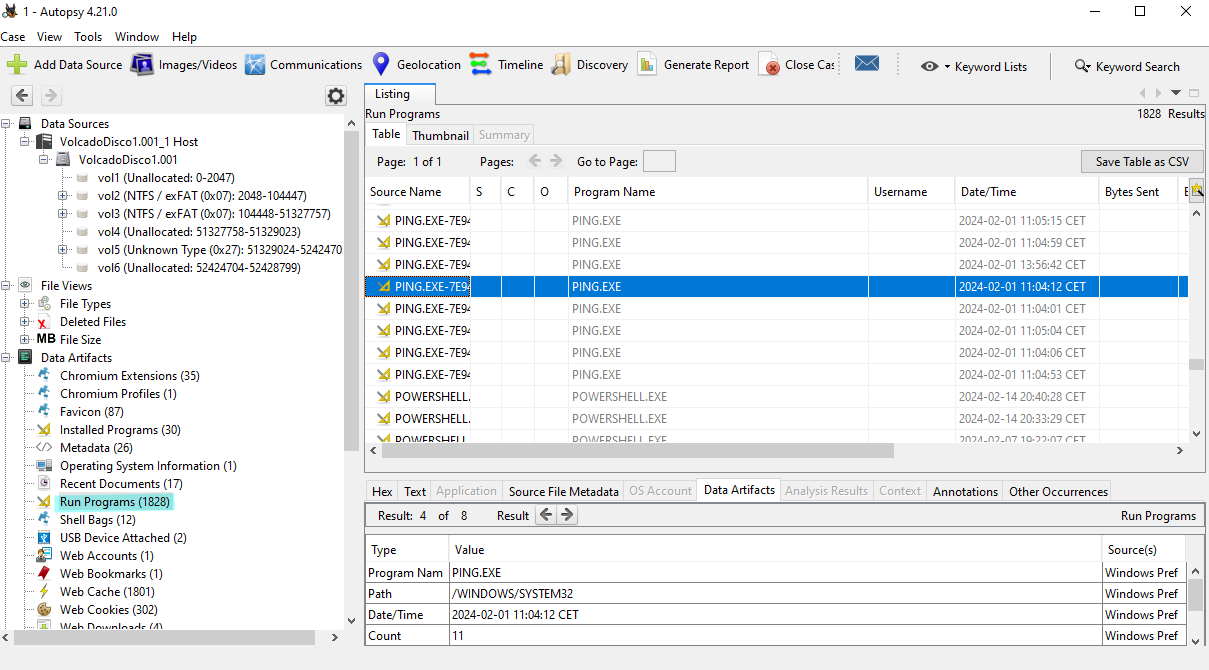Select Web Cookies in the tree
This screenshot has width=1209, height=670.
click(x=94, y=610)
